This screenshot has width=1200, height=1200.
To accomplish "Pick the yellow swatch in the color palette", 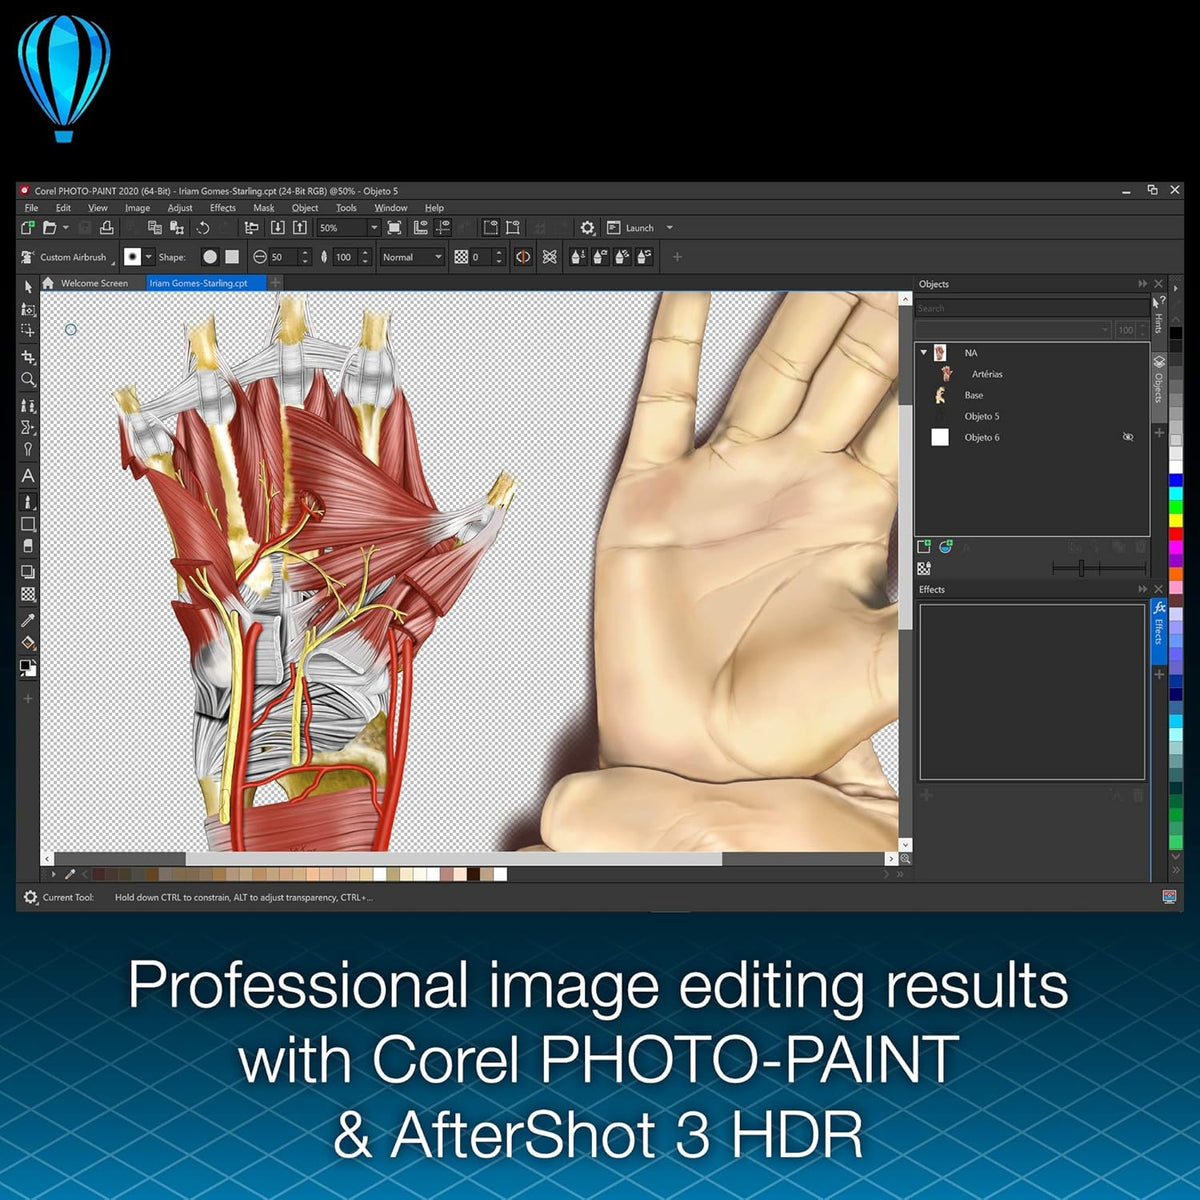I will 1176,522.
